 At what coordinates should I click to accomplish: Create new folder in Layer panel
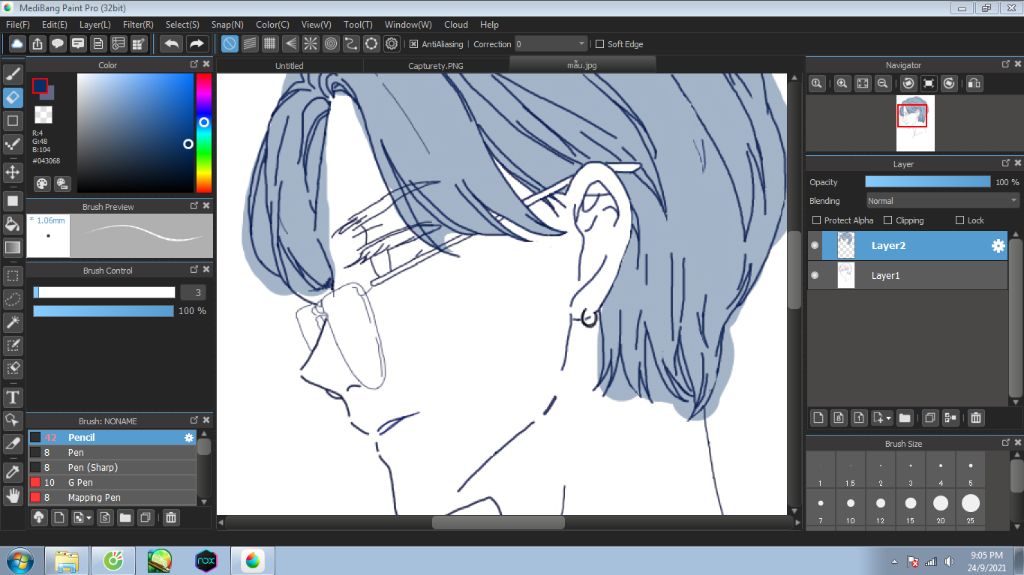point(904,418)
